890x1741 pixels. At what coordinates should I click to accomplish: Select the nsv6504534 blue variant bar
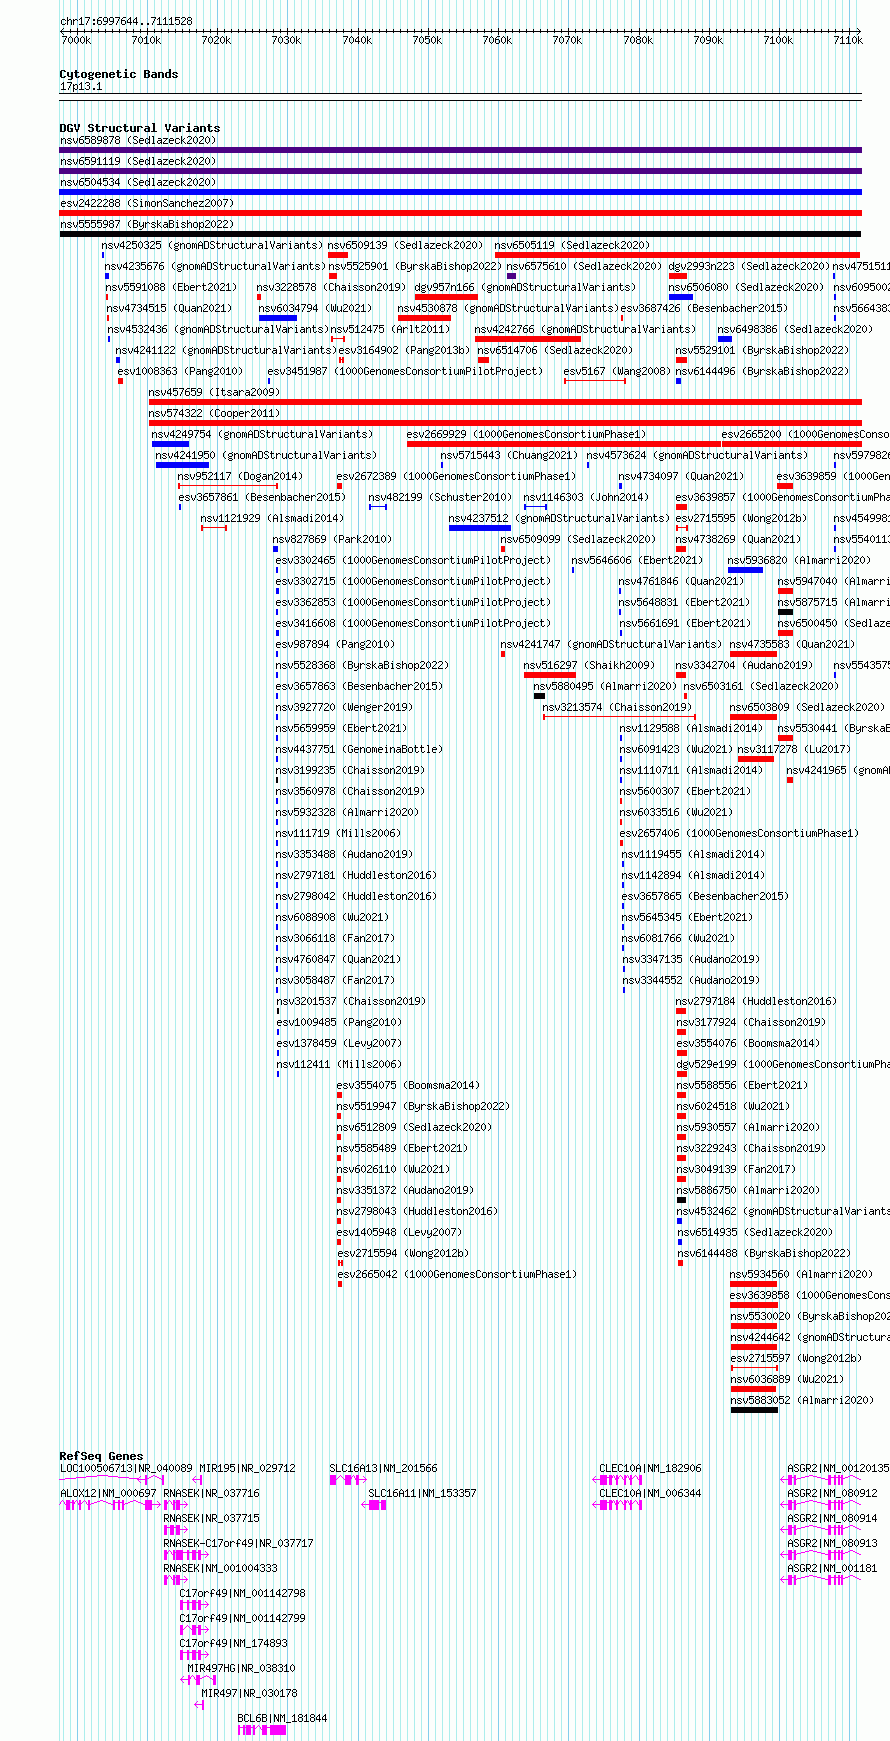pos(460,192)
